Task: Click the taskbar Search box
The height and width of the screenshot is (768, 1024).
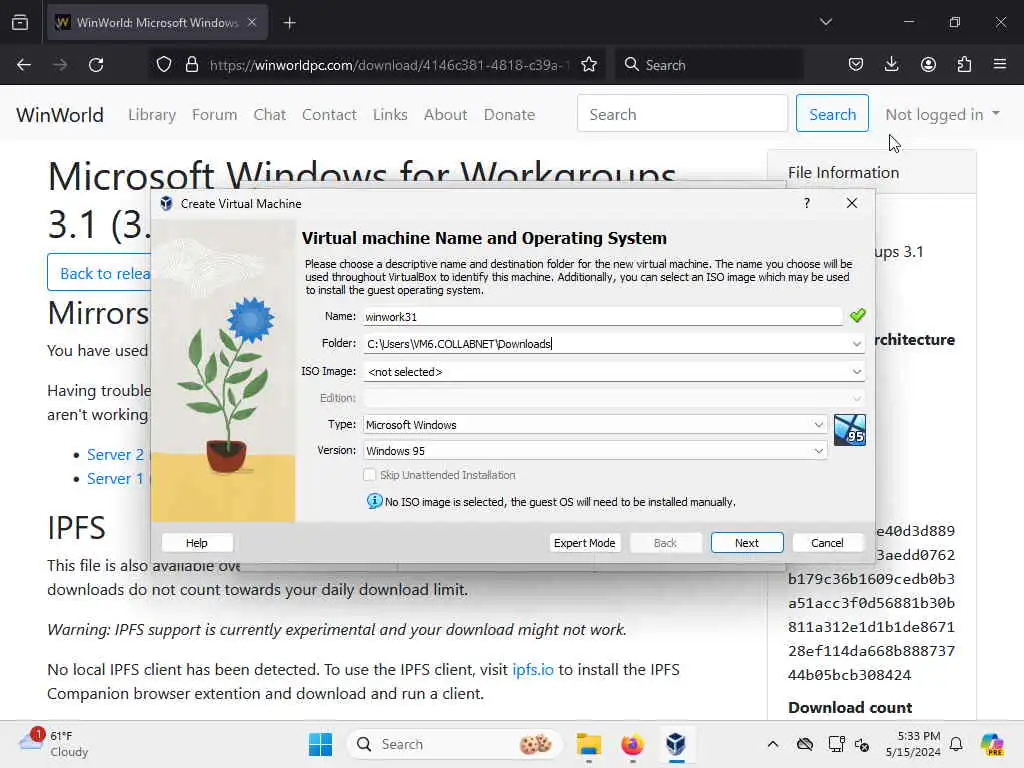Action: [x=454, y=744]
